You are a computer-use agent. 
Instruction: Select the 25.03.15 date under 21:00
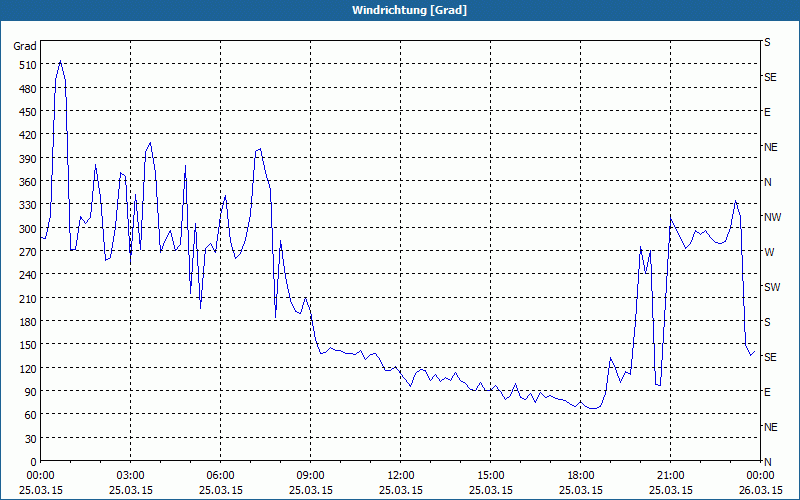(x=670, y=490)
